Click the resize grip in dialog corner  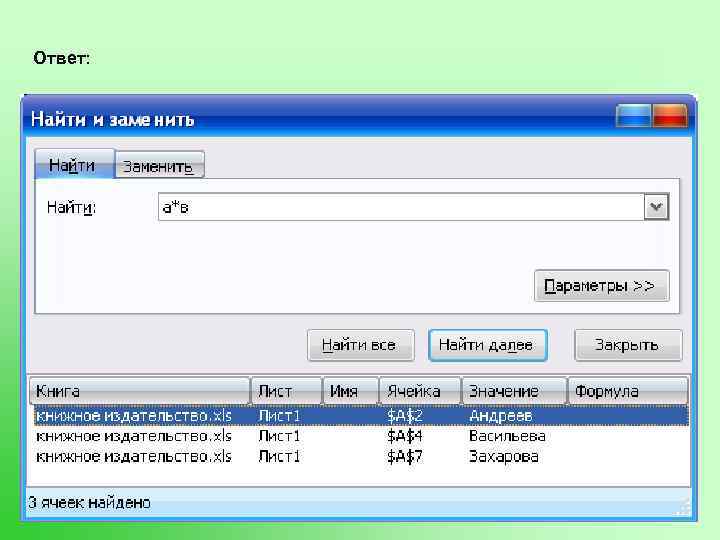pos(684,507)
